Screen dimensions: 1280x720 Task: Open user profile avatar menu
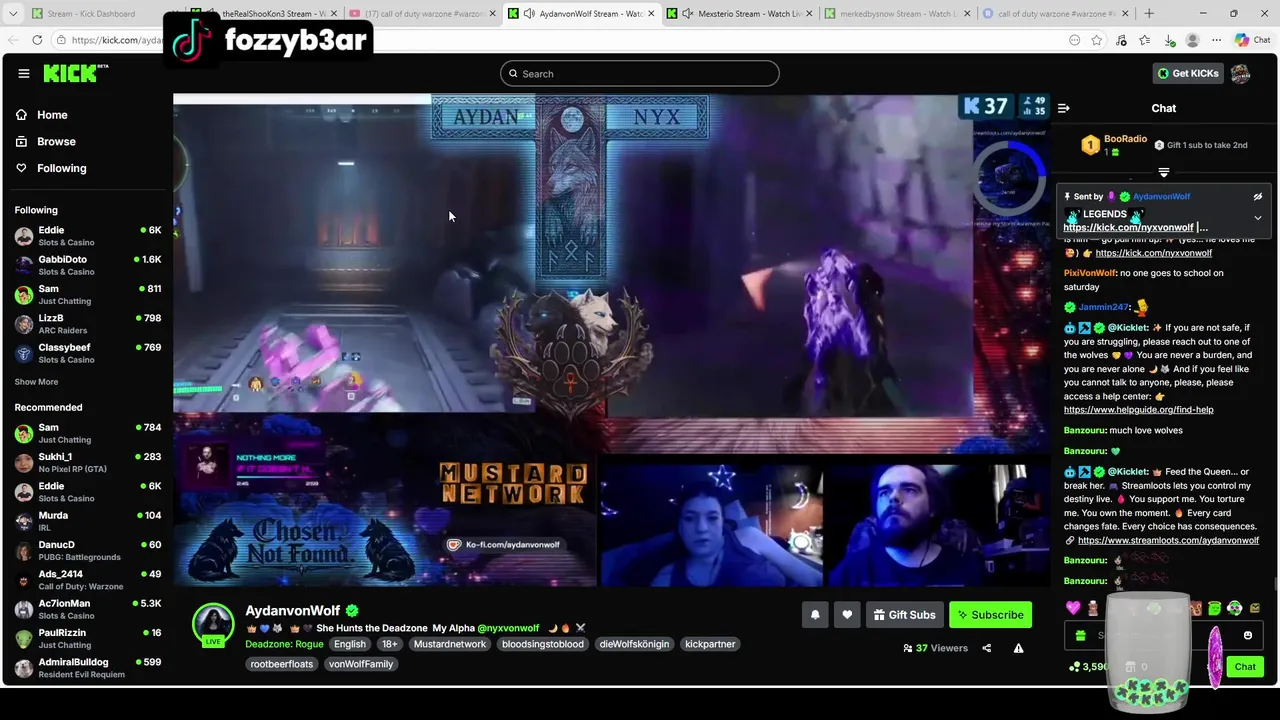tap(1240, 73)
